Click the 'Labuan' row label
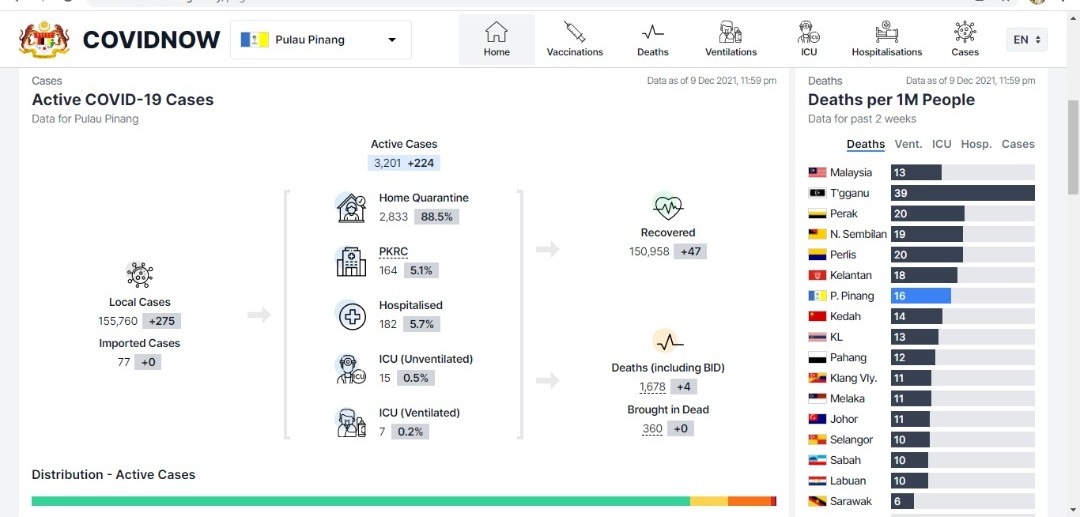Image resolution: width=1080 pixels, height=517 pixels. [848, 481]
